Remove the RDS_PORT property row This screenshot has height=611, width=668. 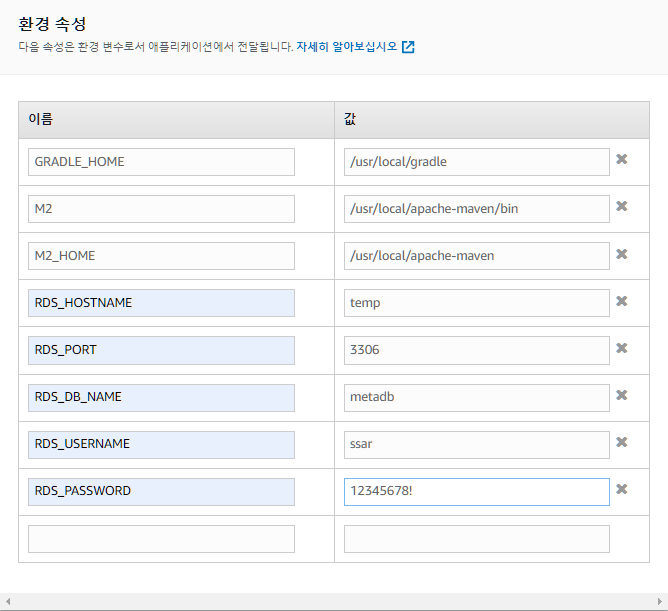point(622,348)
